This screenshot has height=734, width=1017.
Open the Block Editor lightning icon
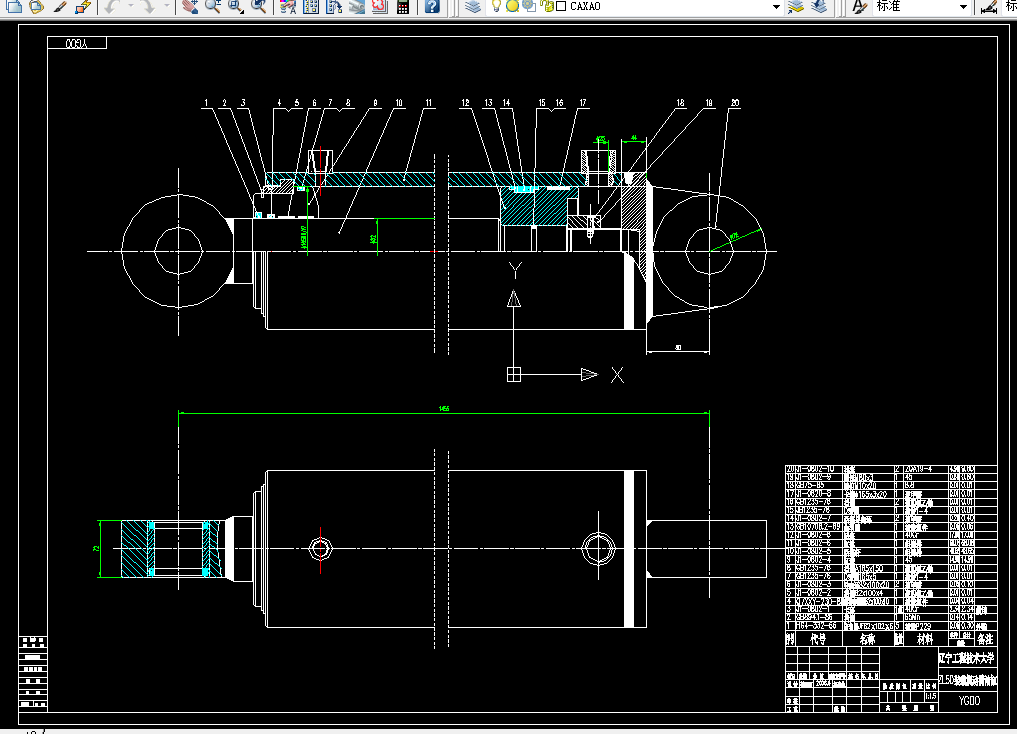click(x=82, y=6)
